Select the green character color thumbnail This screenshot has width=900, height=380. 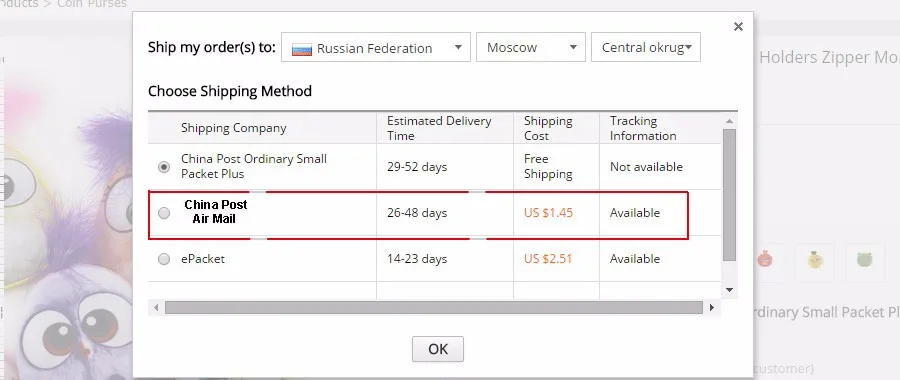[x=864, y=260]
